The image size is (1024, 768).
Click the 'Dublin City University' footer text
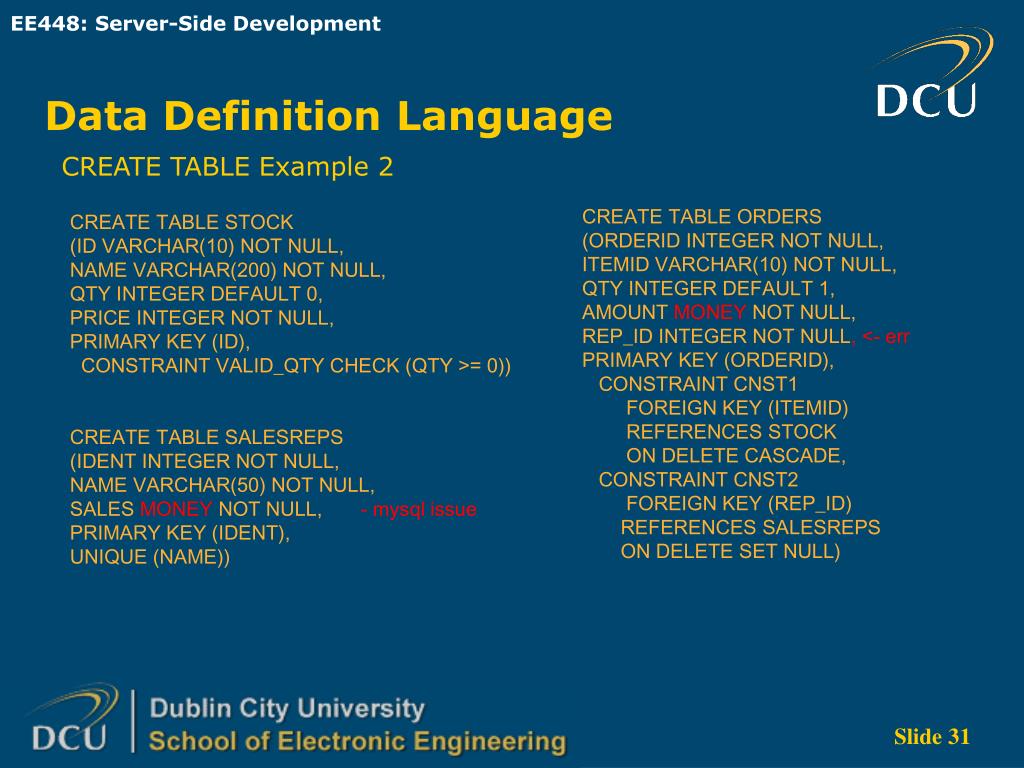coord(287,709)
